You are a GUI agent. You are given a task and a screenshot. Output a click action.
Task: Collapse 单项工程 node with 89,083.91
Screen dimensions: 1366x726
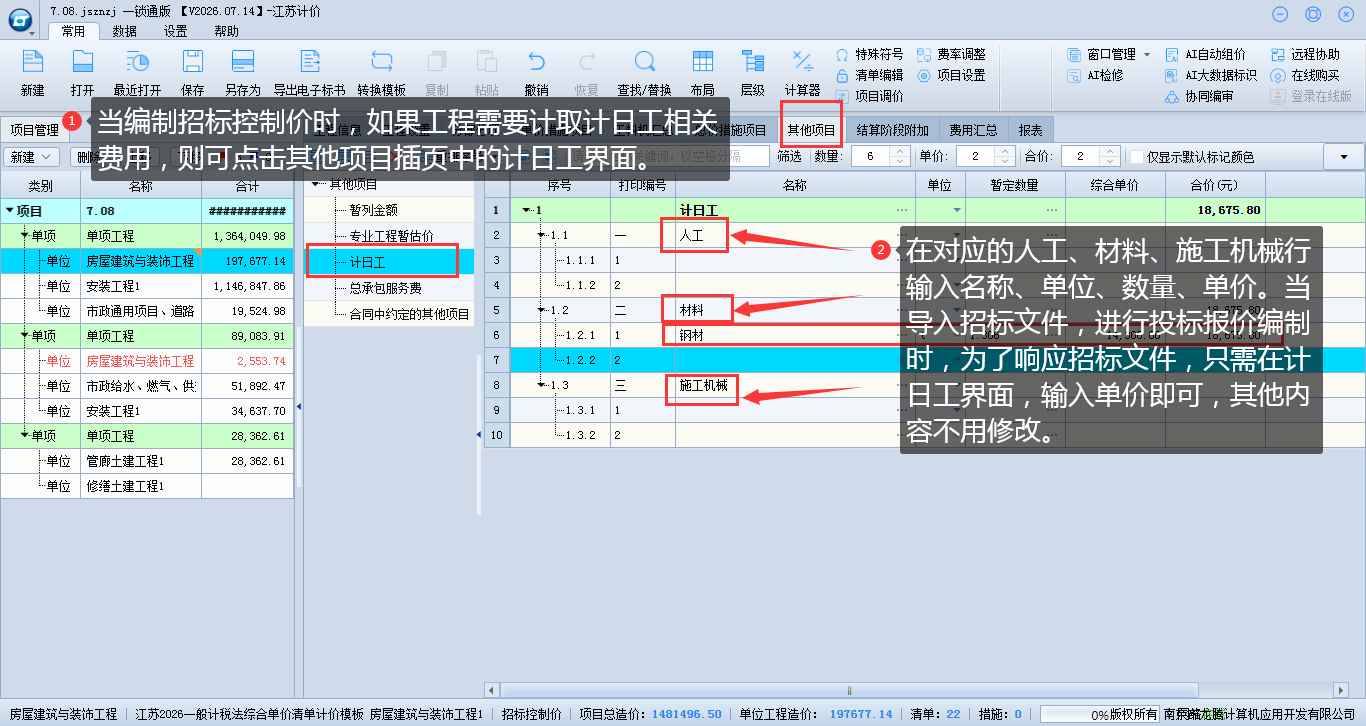(25, 336)
